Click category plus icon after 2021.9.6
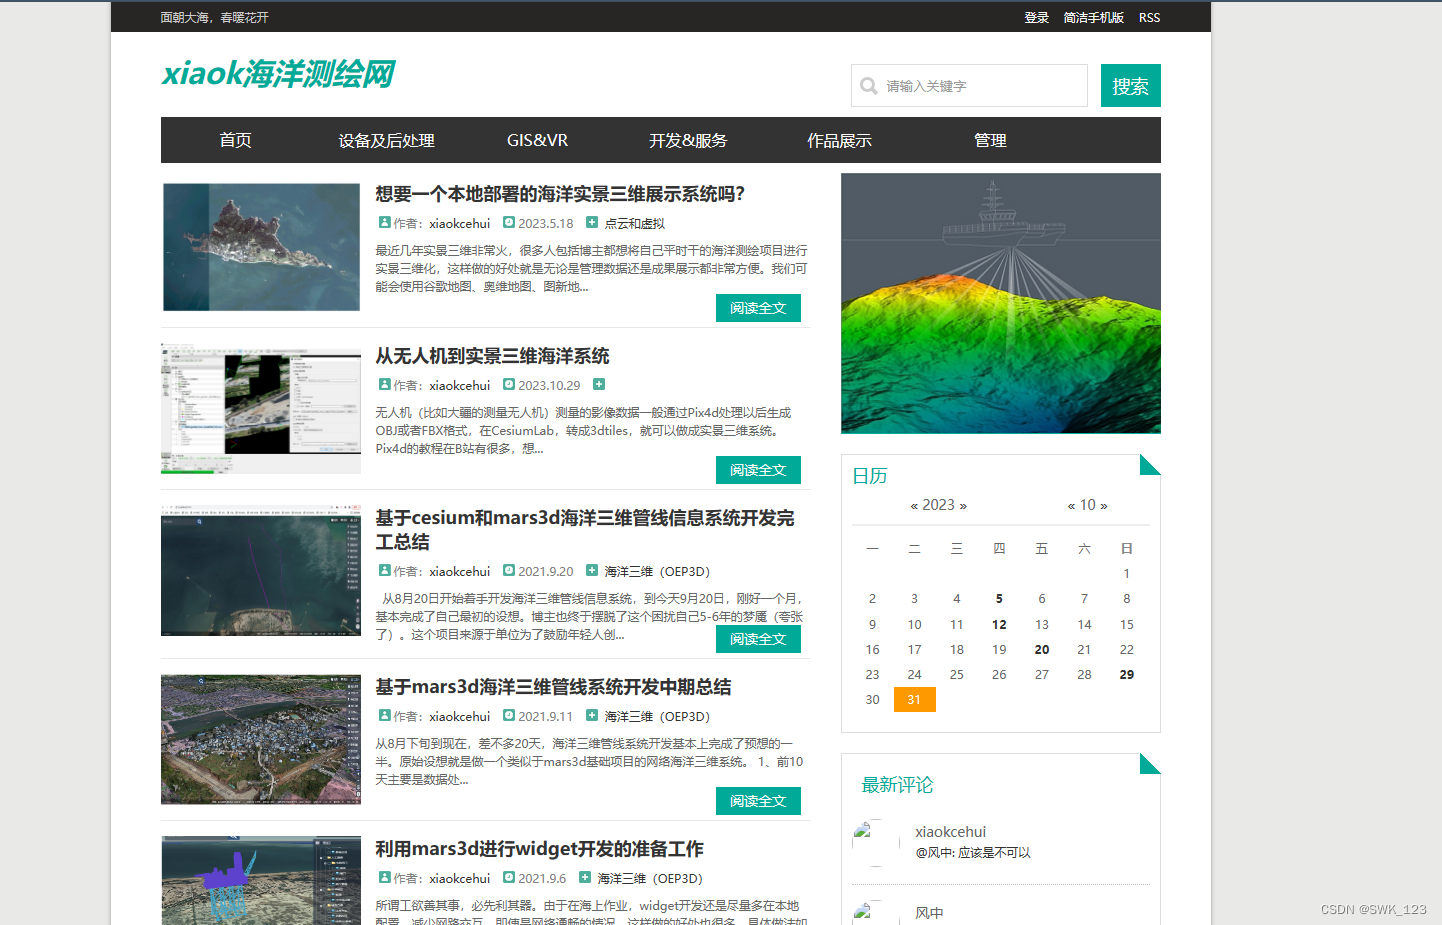This screenshot has width=1442, height=925. (585, 878)
